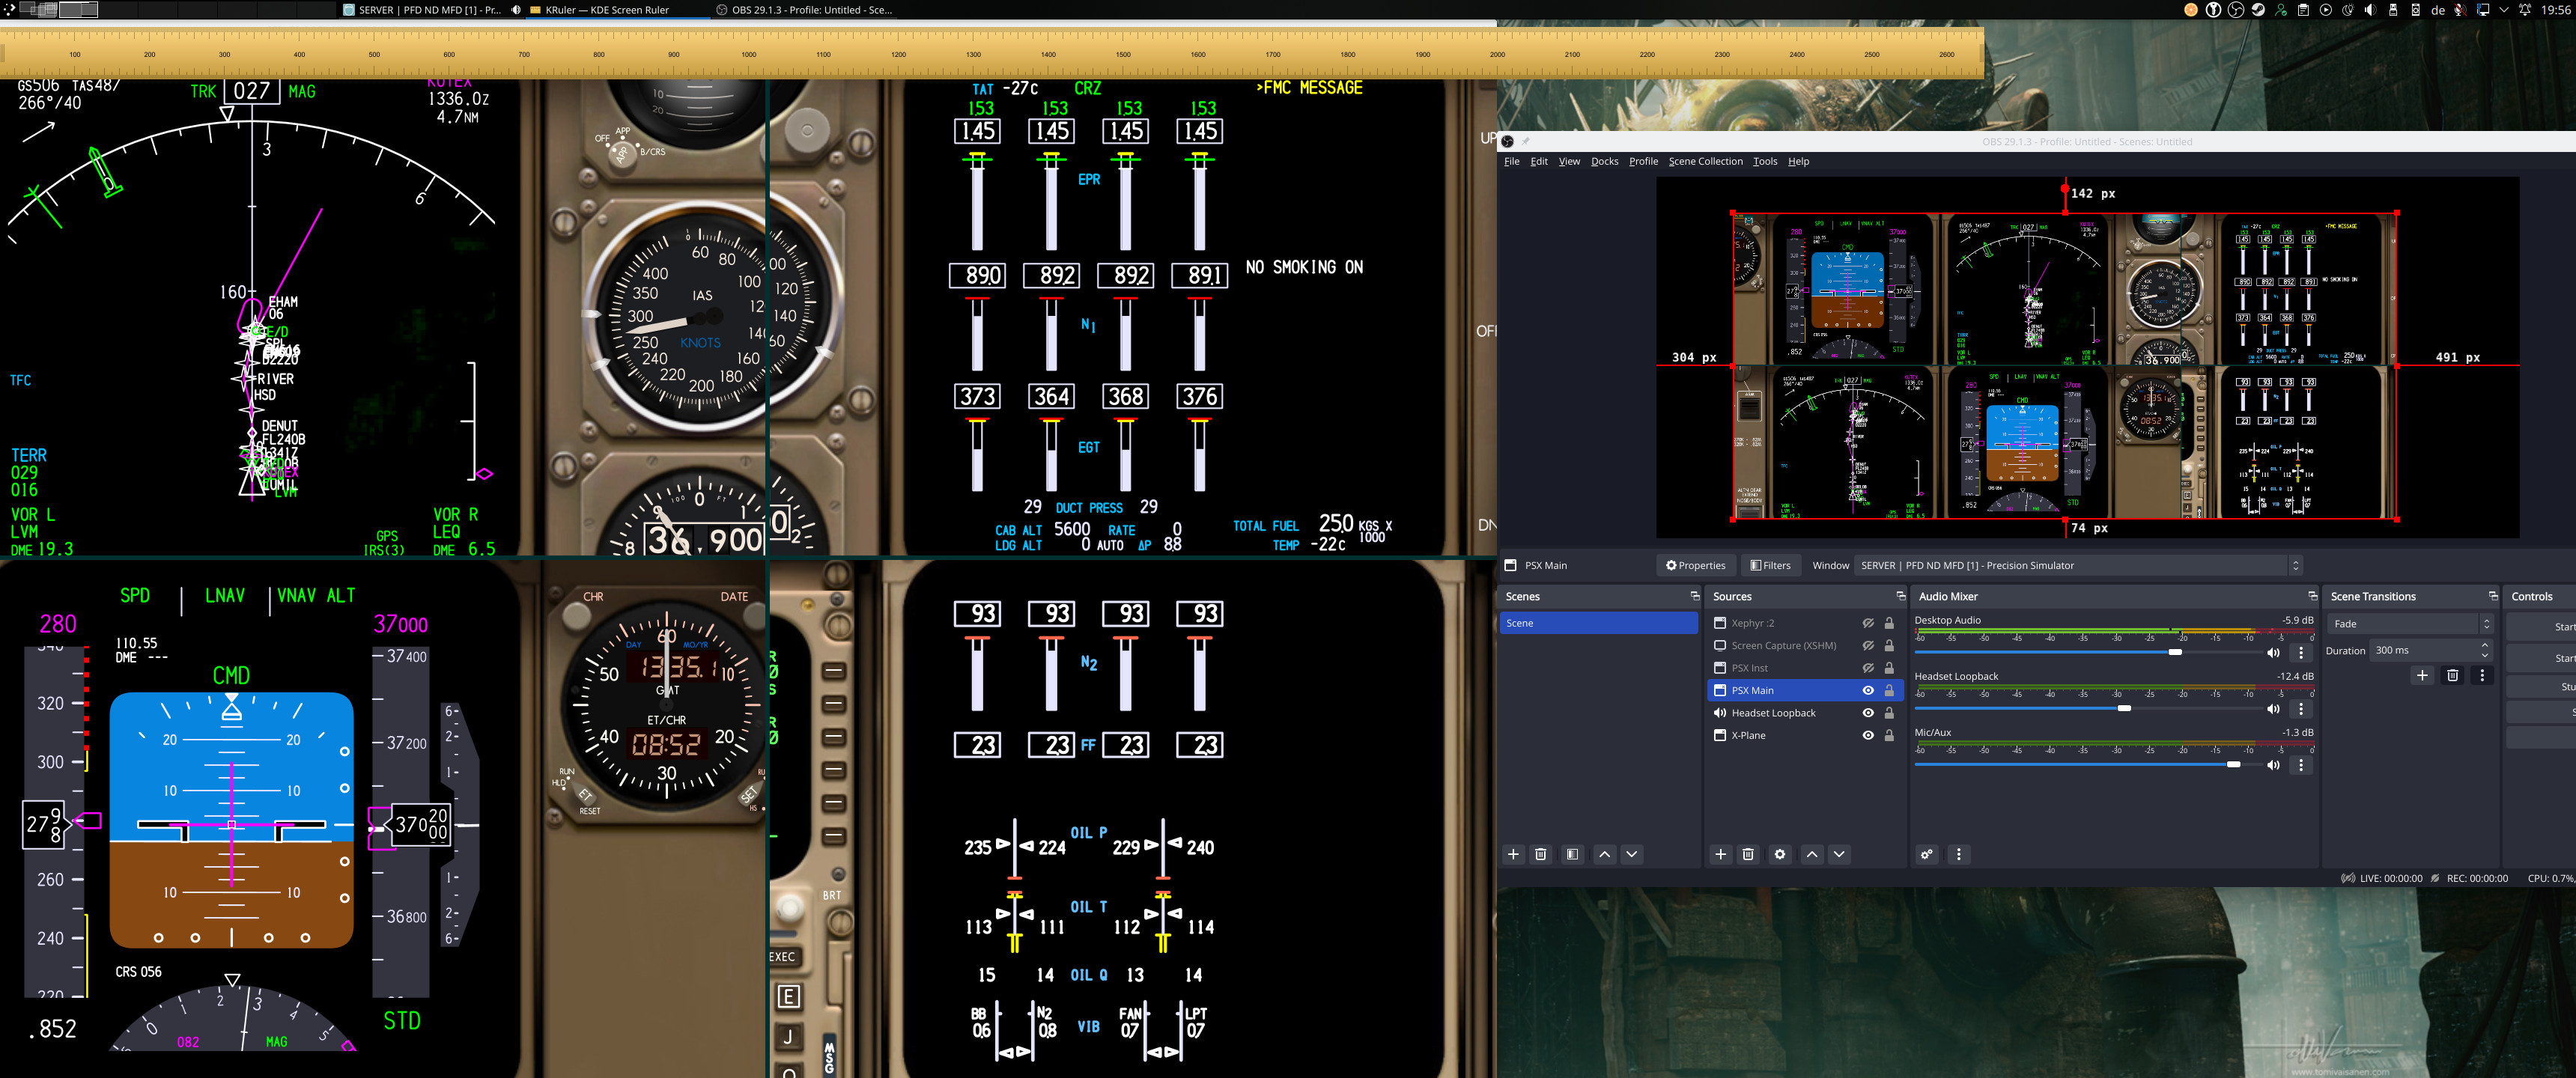Image resolution: width=2576 pixels, height=1078 pixels.
Task: Click the Headset Loopback volume slider handle
Action: [x=2124, y=708]
